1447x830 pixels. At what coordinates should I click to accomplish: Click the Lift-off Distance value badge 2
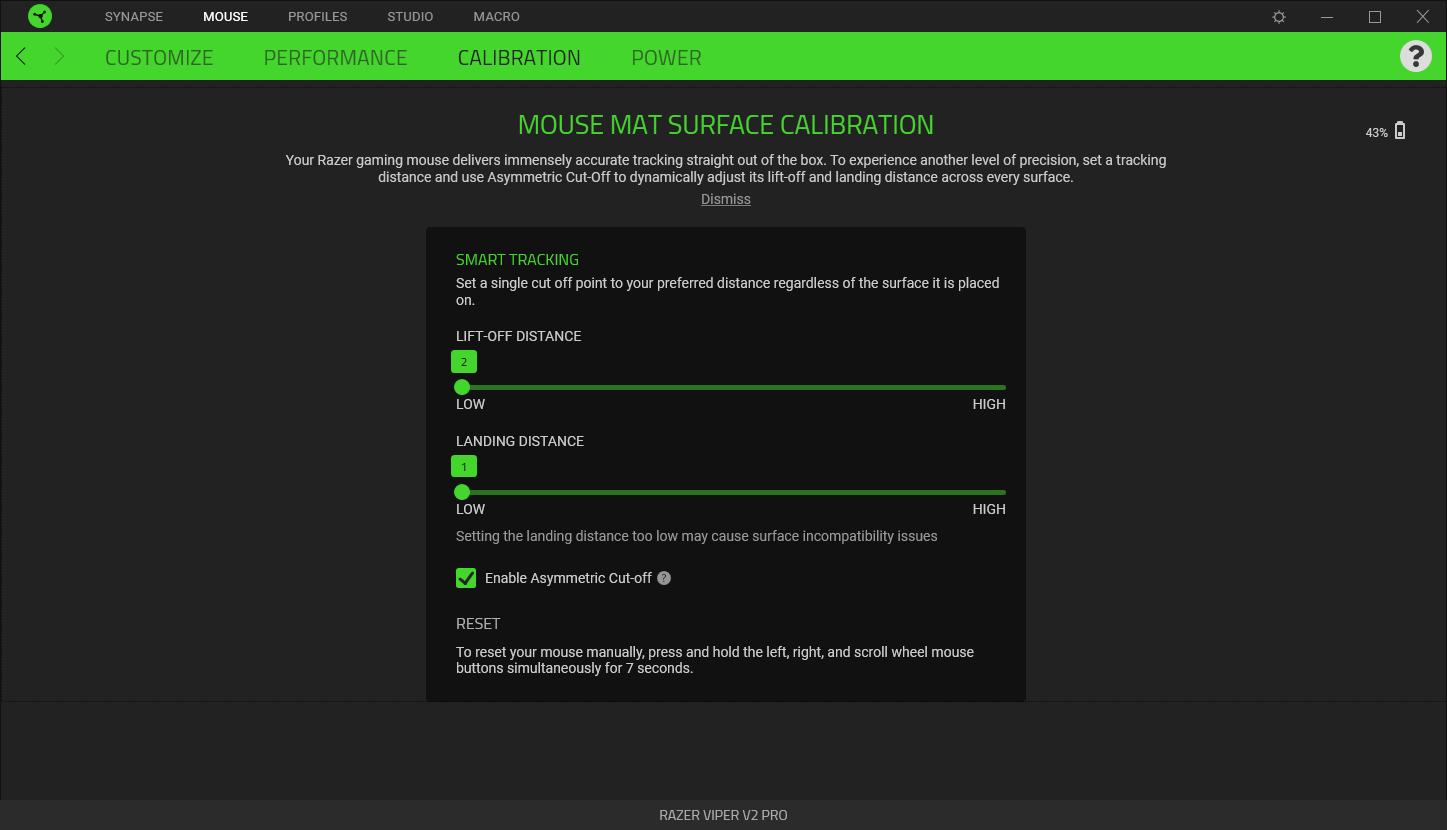(464, 362)
